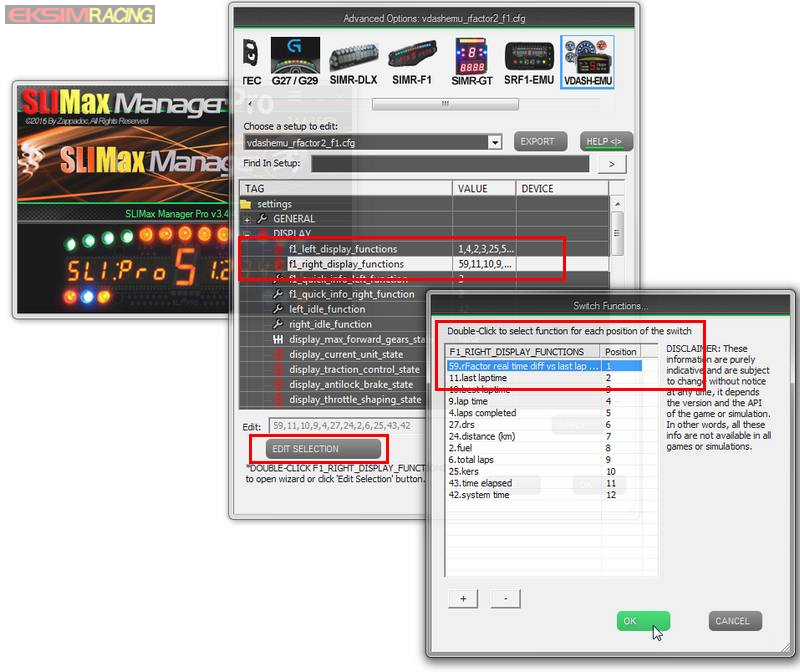Select the SIMR-DLX device icon
800x672 pixels.
[353, 61]
